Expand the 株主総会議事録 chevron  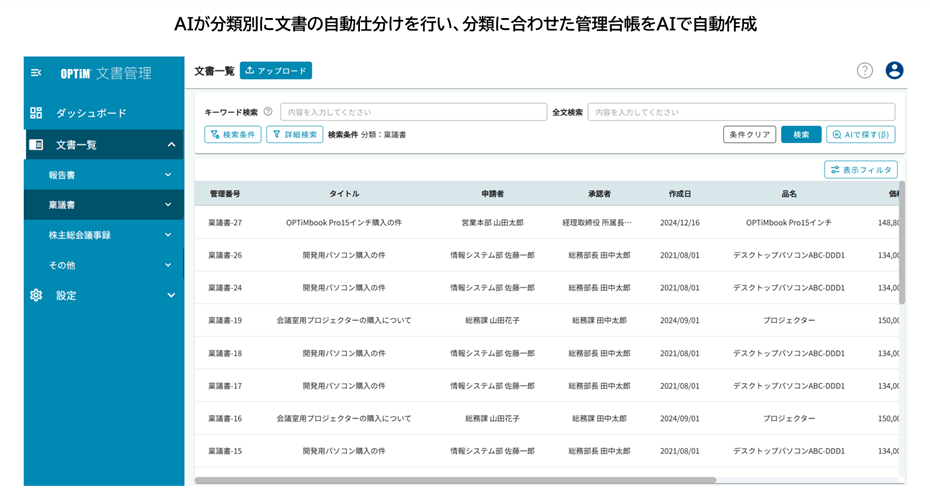pos(168,235)
